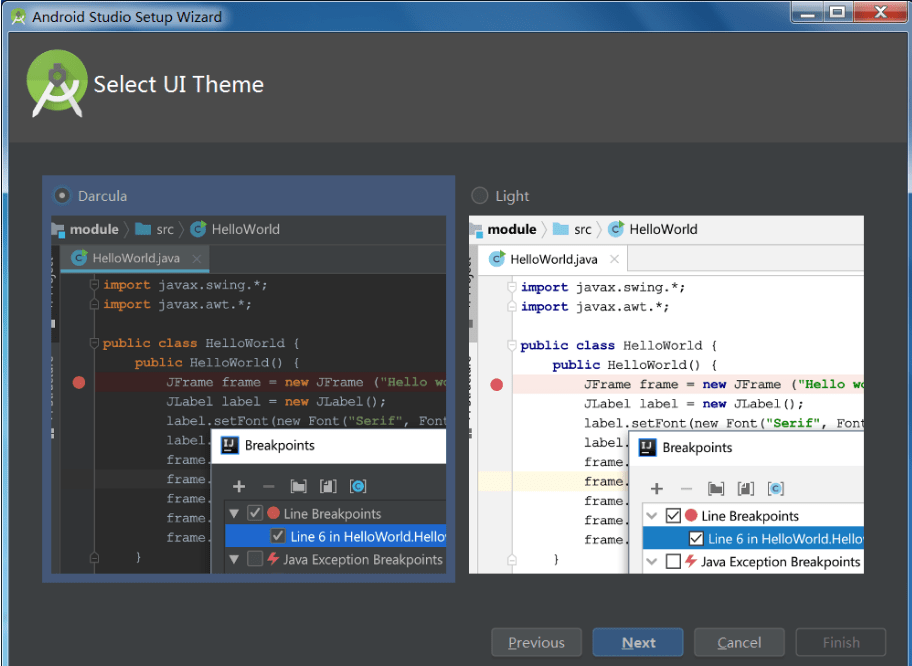This screenshot has width=912, height=666.
Task: Minimize the Setup Wizard window
Action: 807,13
